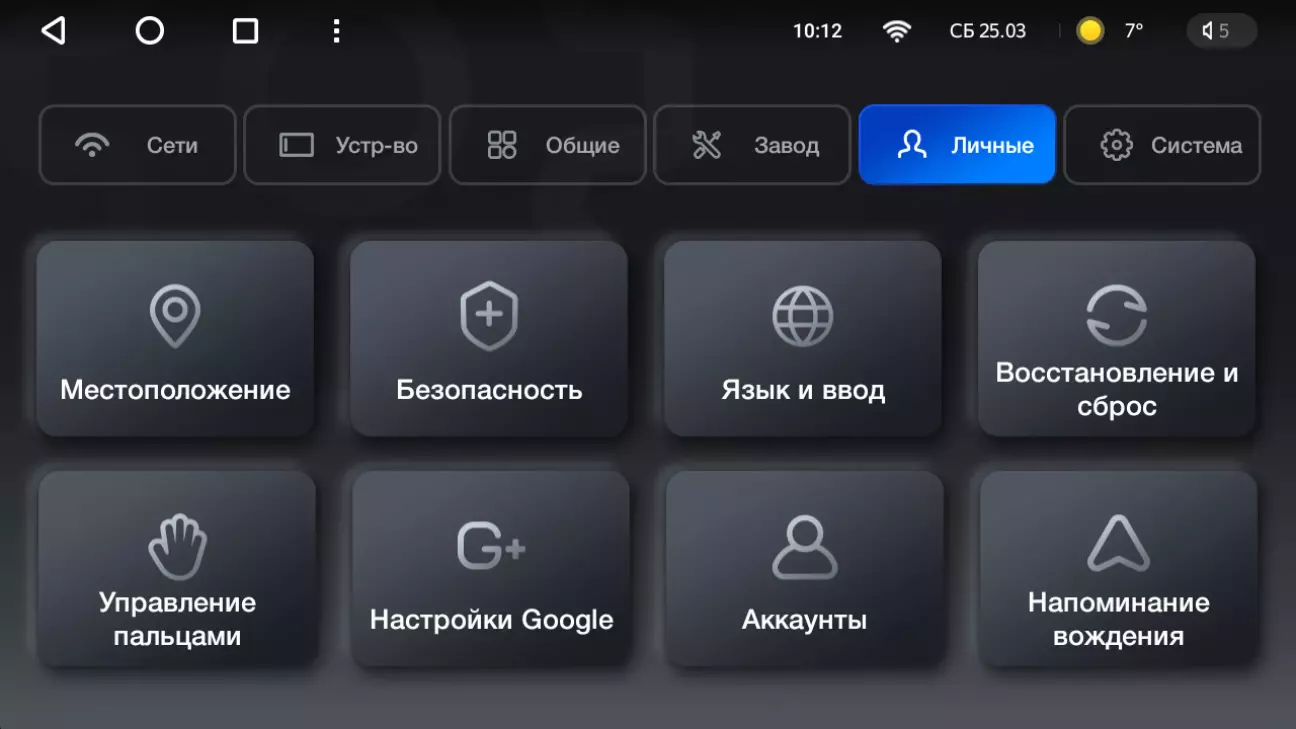The height and width of the screenshot is (729, 1296).
Task: Select the Личные tab
Action: 957,145
